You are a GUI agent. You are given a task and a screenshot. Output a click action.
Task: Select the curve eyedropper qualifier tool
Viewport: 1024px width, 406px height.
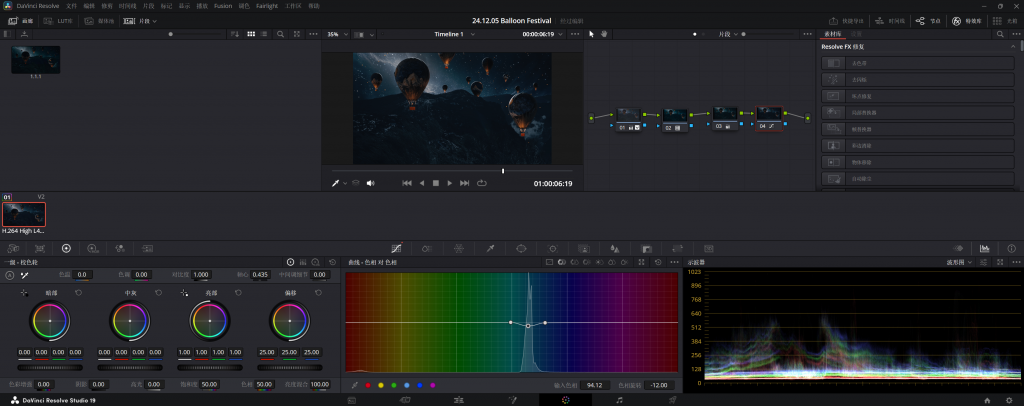point(355,385)
